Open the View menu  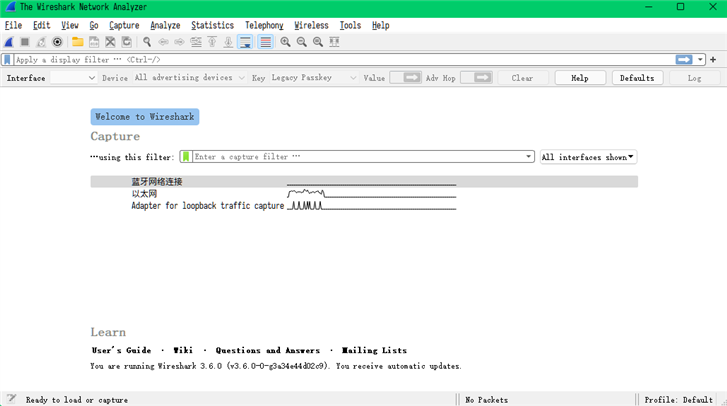(x=70, y=25)
